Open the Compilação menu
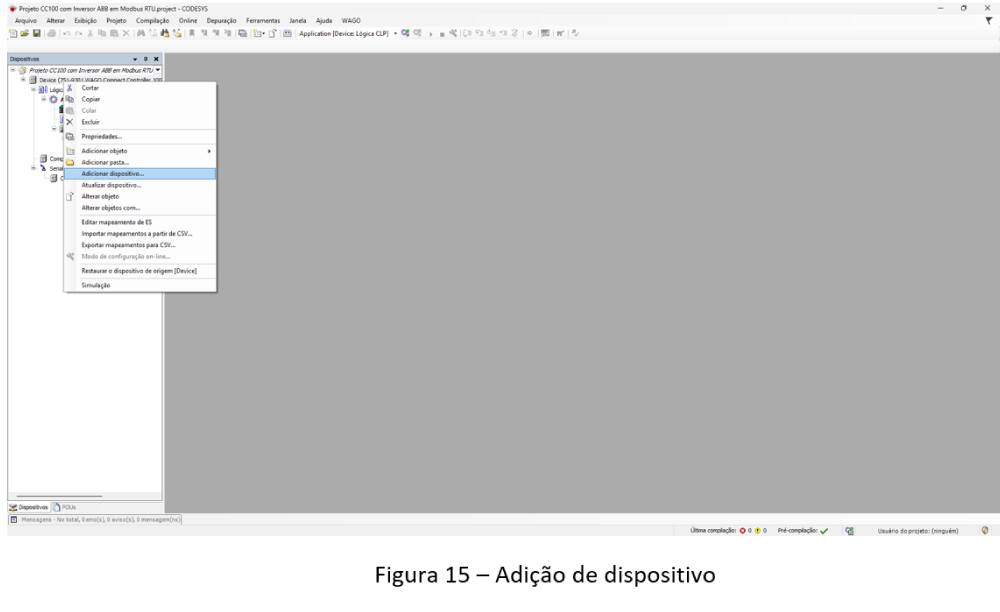 tap(154, 20)
